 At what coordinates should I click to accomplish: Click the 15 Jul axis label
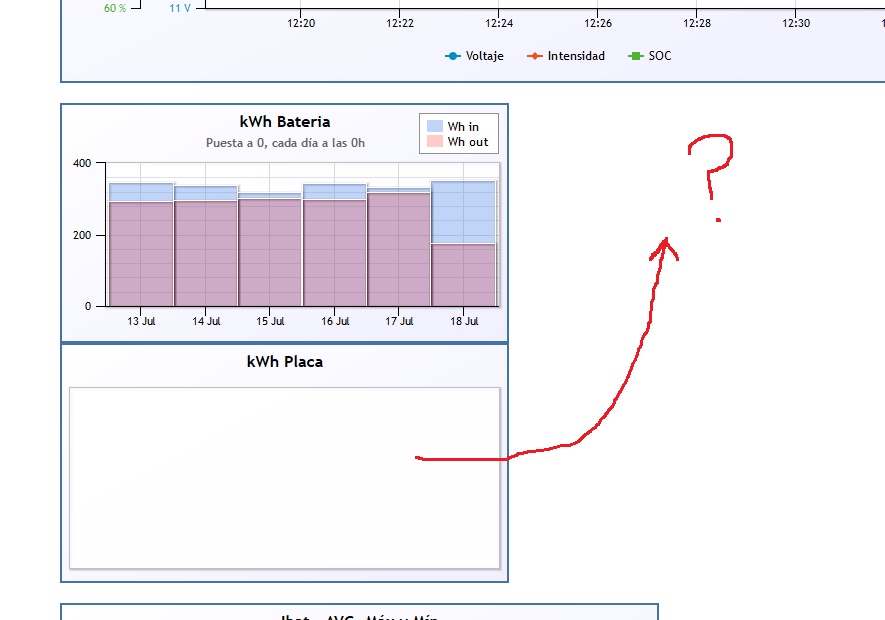pos(270,321)
